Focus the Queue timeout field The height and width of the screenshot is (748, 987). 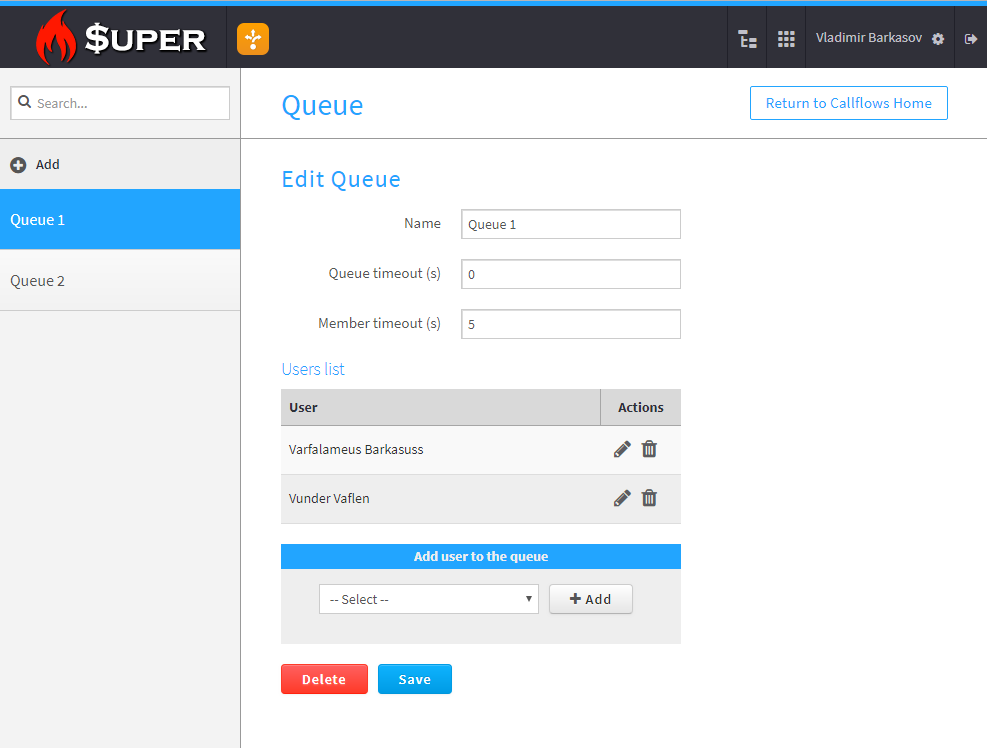point(570,274)
